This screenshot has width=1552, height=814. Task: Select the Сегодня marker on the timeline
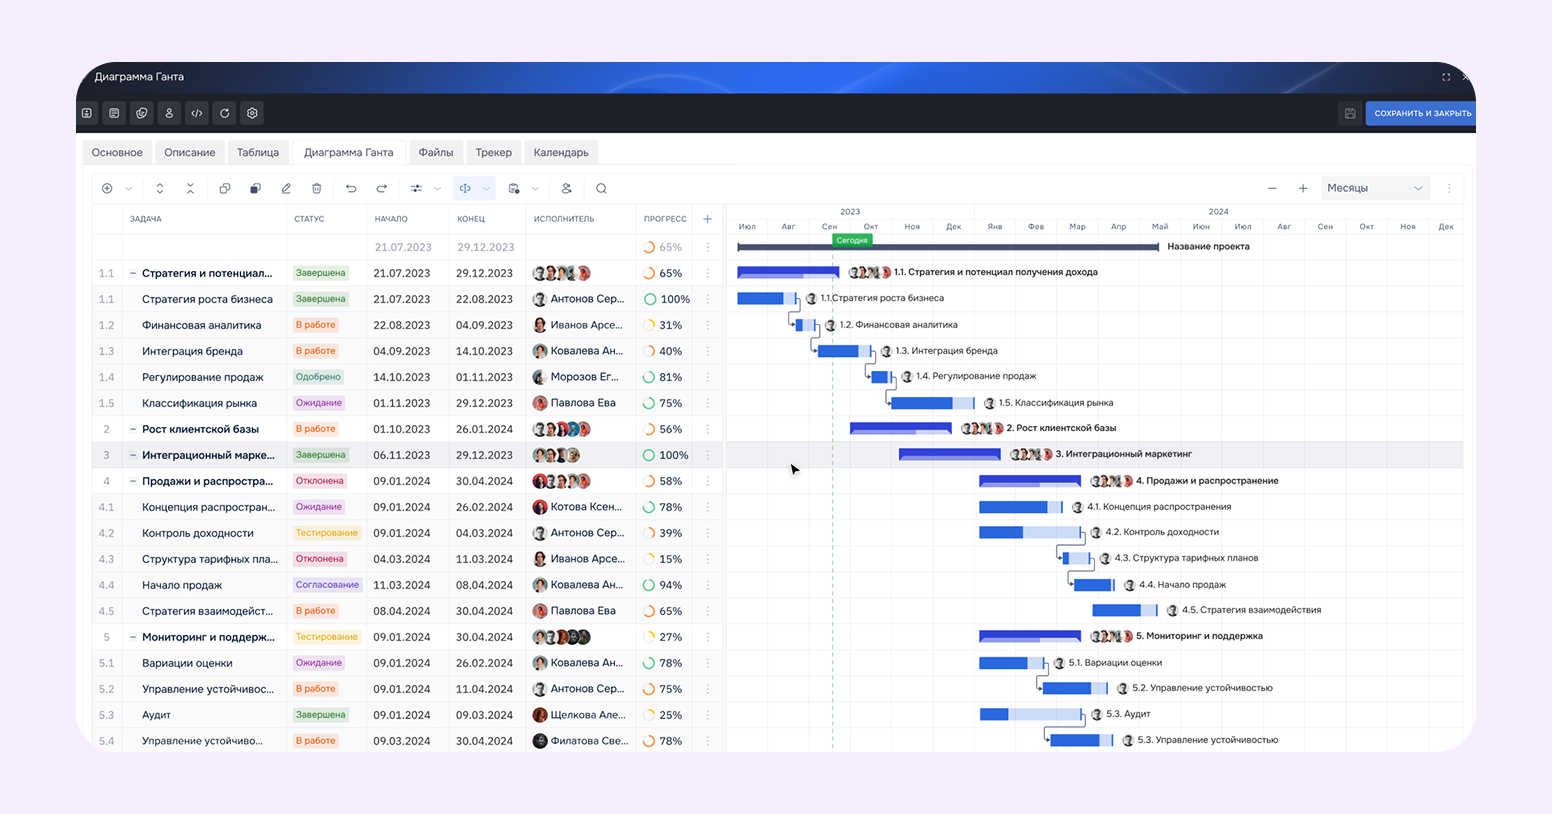[x=851, y=241]
